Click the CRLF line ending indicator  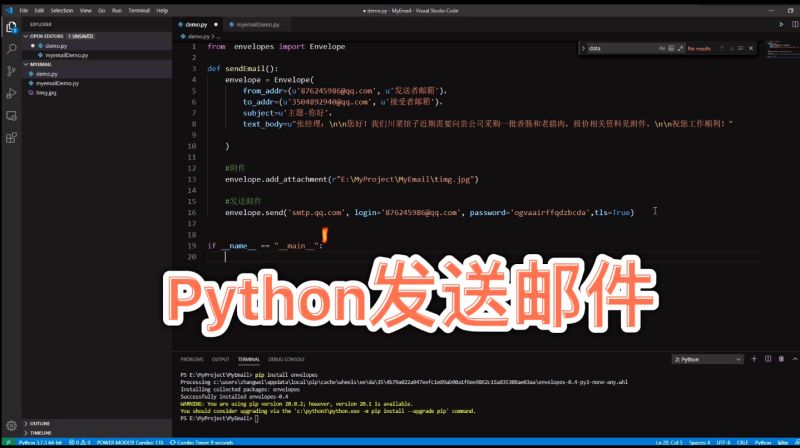tap(742, 442)
